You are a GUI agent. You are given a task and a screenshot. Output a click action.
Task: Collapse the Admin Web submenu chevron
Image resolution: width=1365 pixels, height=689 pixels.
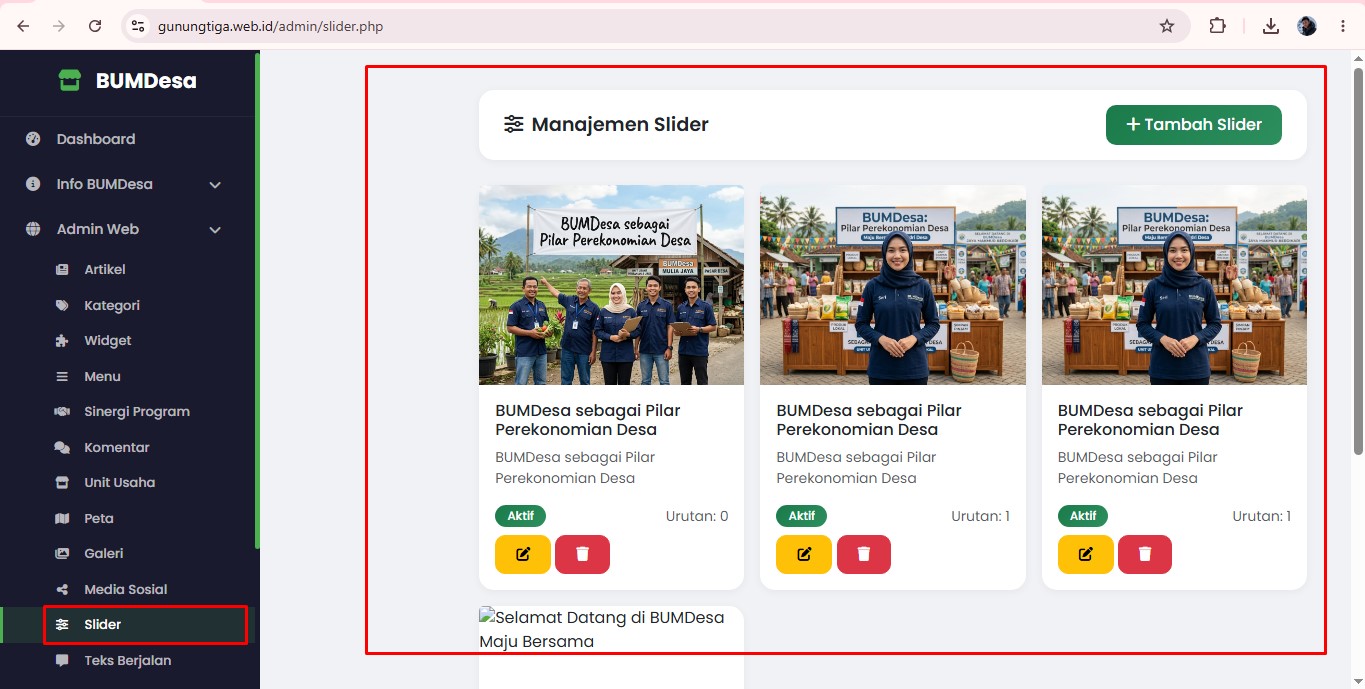[215, 230]
